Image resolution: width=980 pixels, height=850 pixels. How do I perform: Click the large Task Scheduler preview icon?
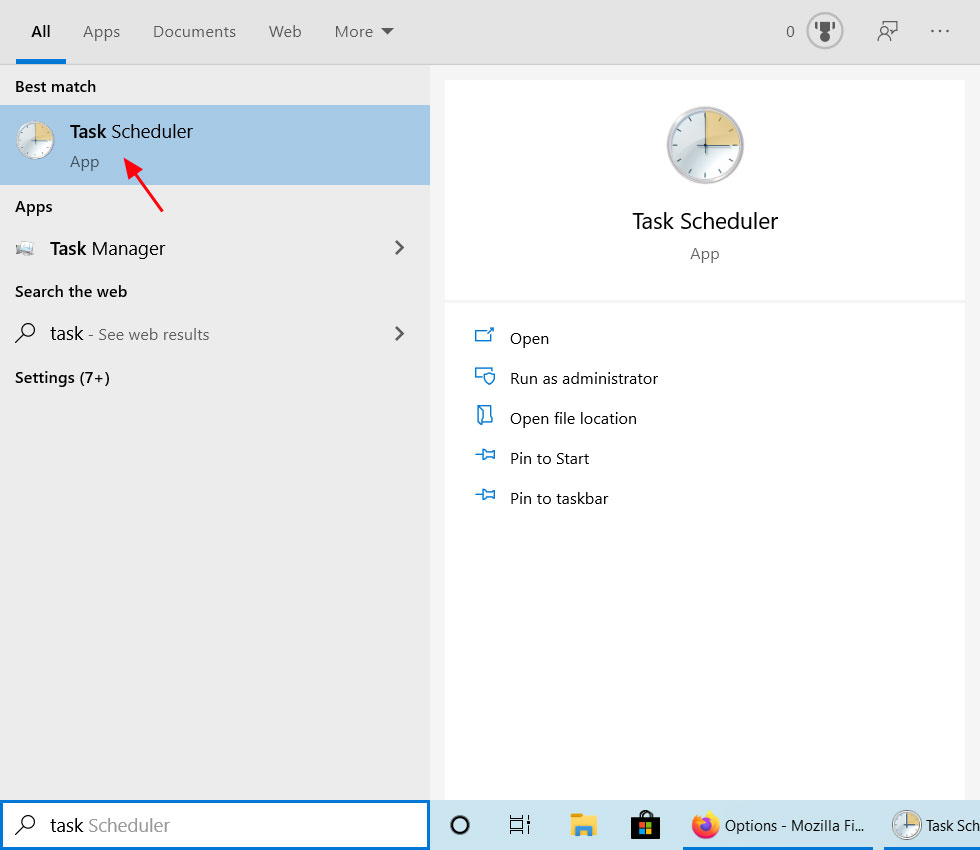(705, 145)
